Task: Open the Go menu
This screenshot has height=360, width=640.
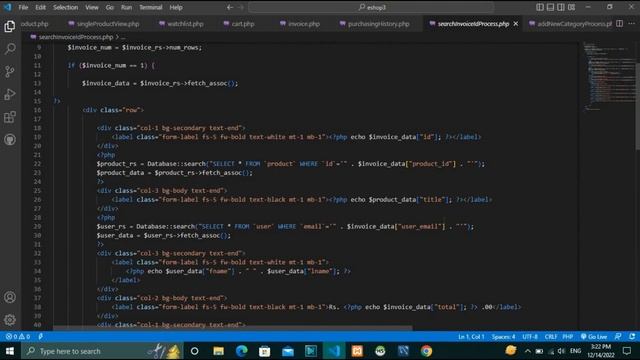Action: pos(110,7)
